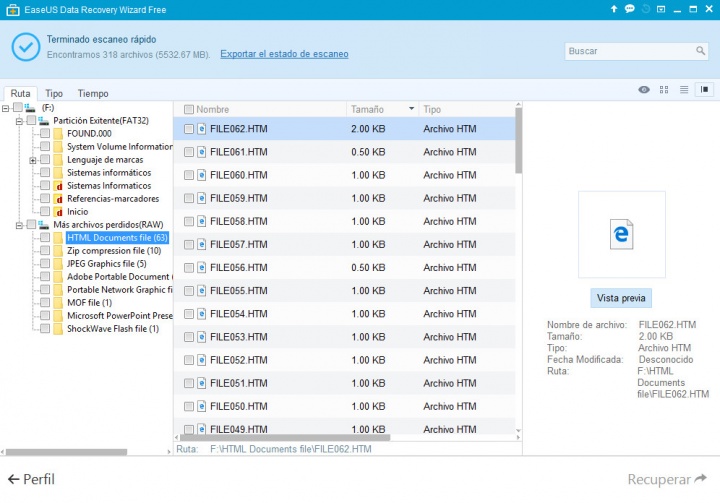Click the Recuperar button
Image resolution: width=720 pixels, height=503 pixels.
point(667,479)
